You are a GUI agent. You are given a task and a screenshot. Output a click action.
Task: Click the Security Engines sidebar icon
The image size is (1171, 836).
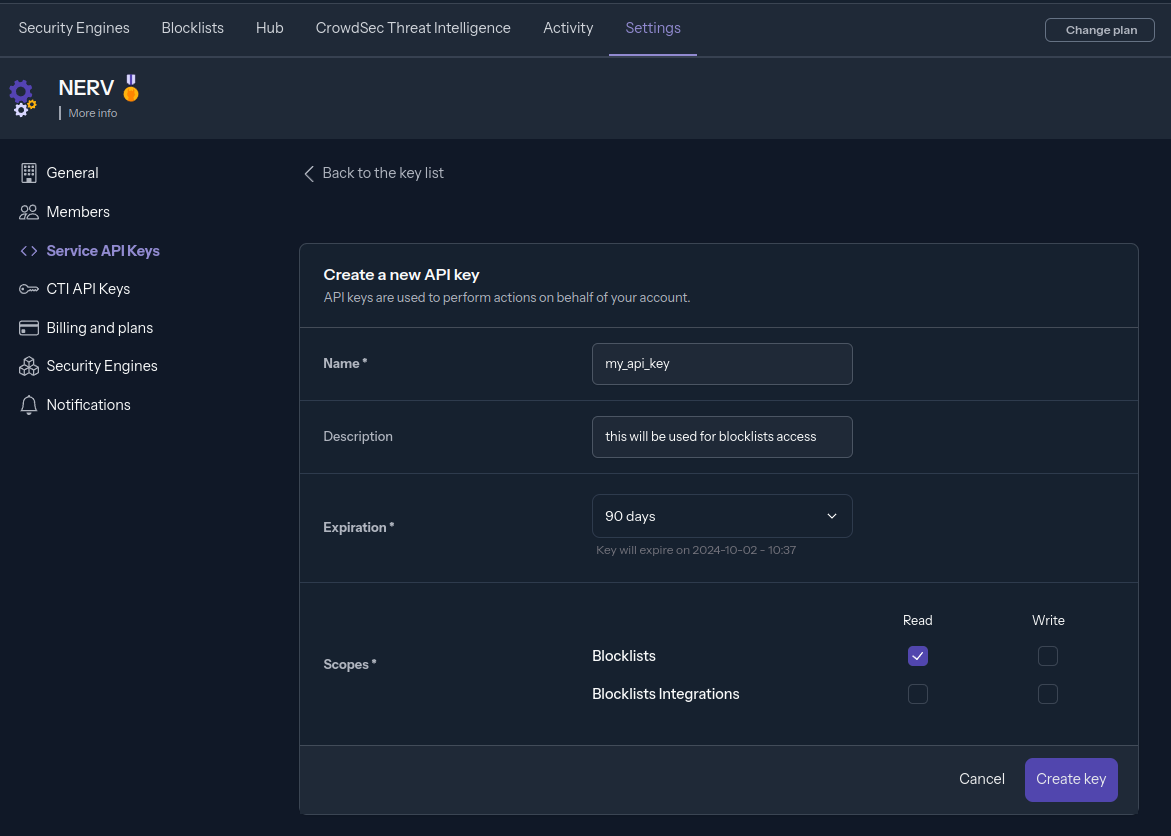(x=28, y=365)
